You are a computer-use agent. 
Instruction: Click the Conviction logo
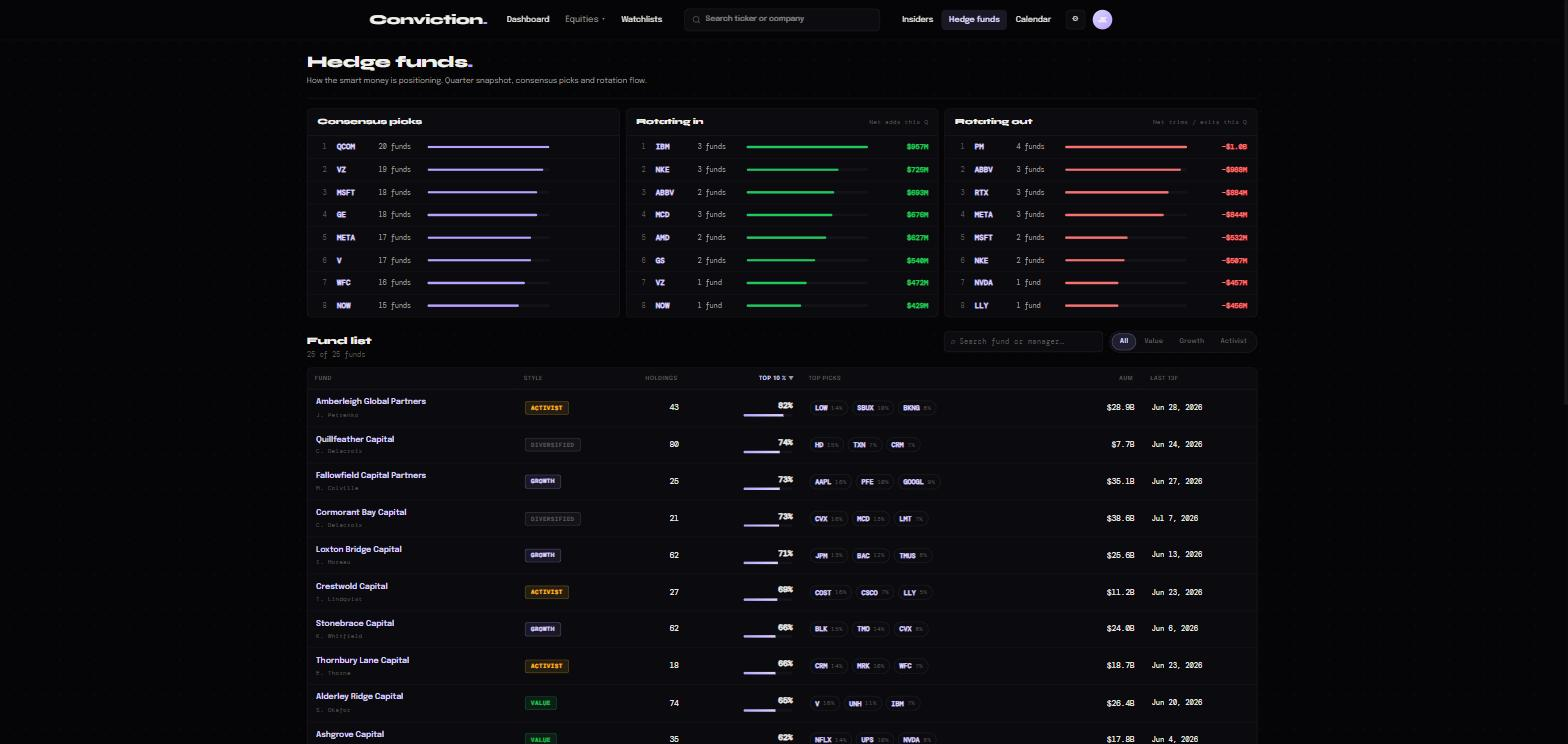(x=428, y=19)
